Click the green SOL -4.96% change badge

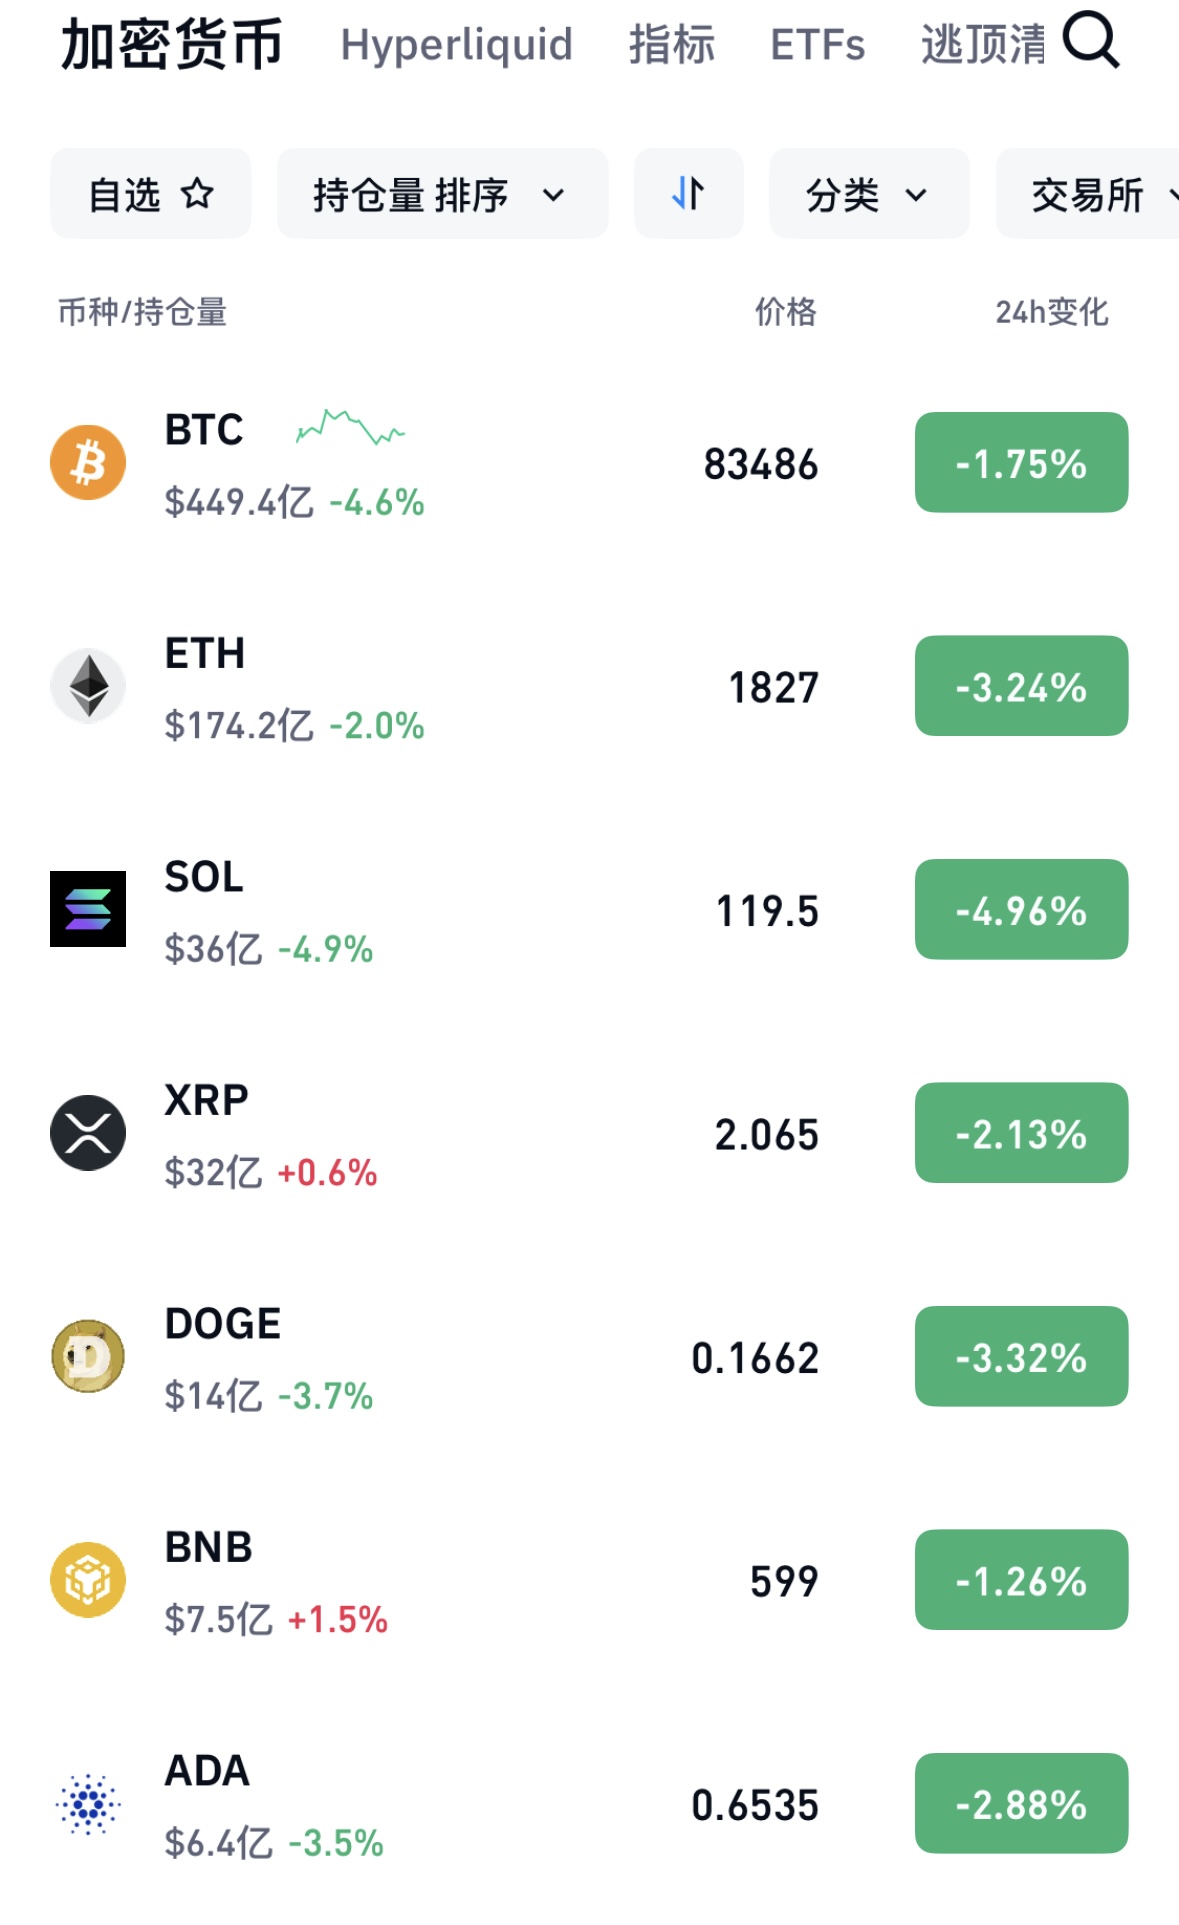pyautogui.click(x=1021, y=909)
